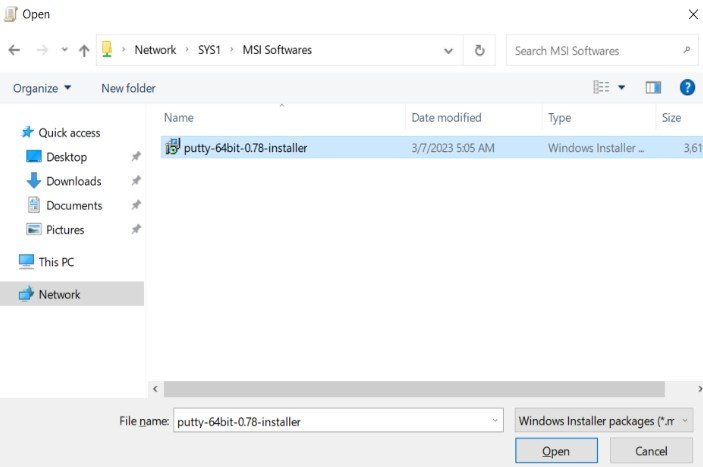Click the Desktop folder icon
703x467 pixels.
pyautogui.click(x=34, y=156)
